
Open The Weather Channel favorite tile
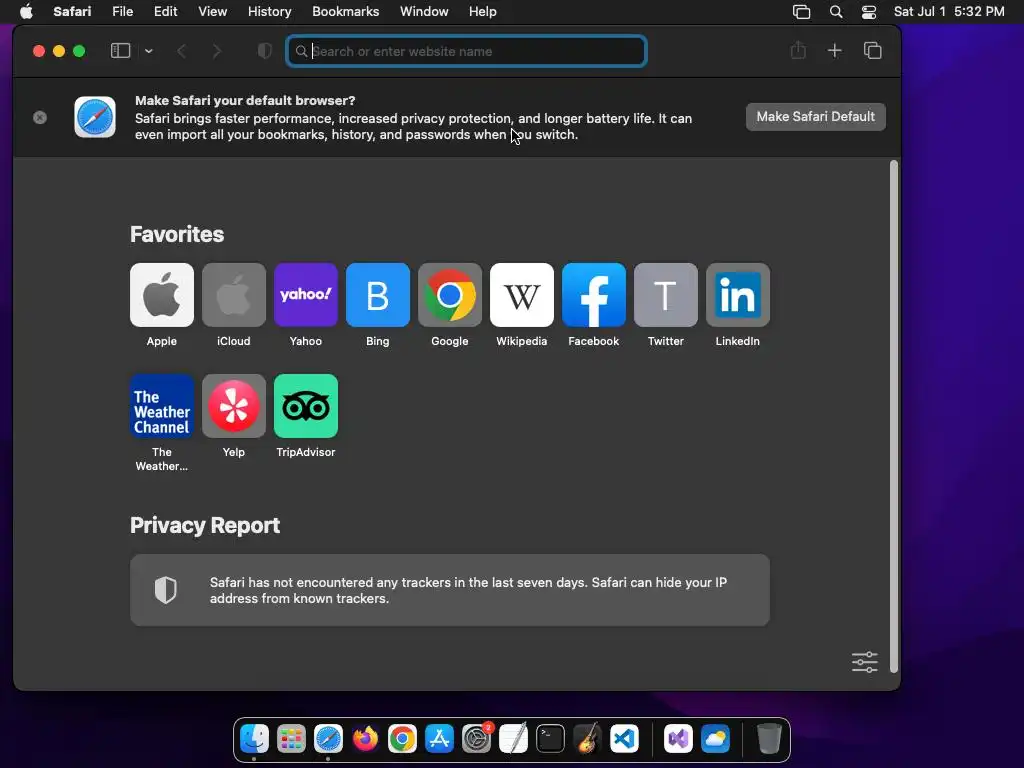162,406
